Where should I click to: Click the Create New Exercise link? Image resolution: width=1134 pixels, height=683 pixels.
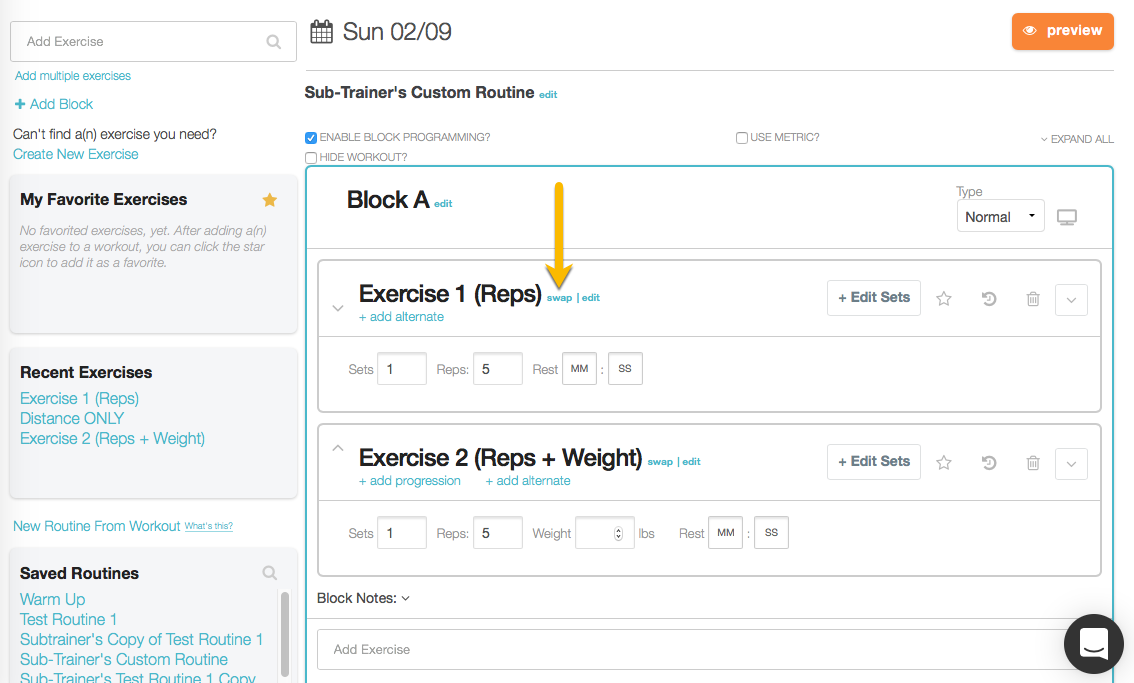point(76,154)
